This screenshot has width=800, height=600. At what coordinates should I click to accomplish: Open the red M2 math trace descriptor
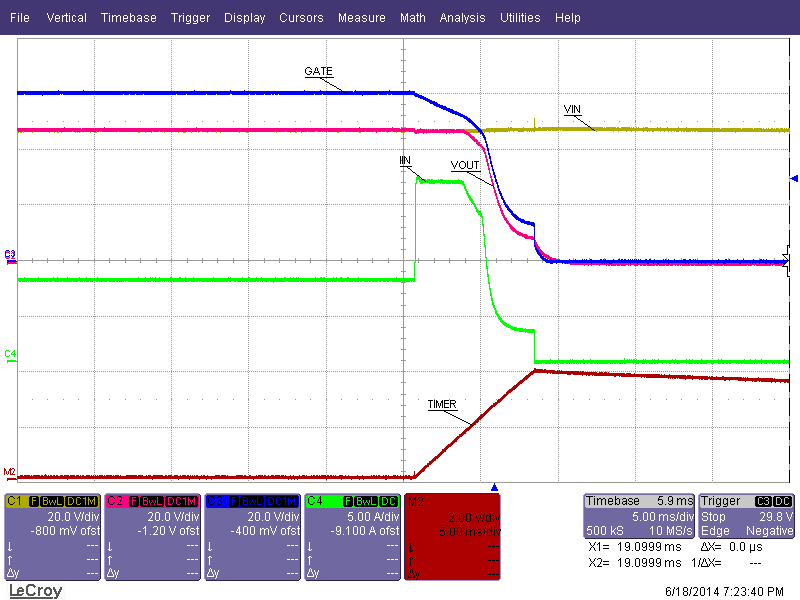[x=453, y=537]
